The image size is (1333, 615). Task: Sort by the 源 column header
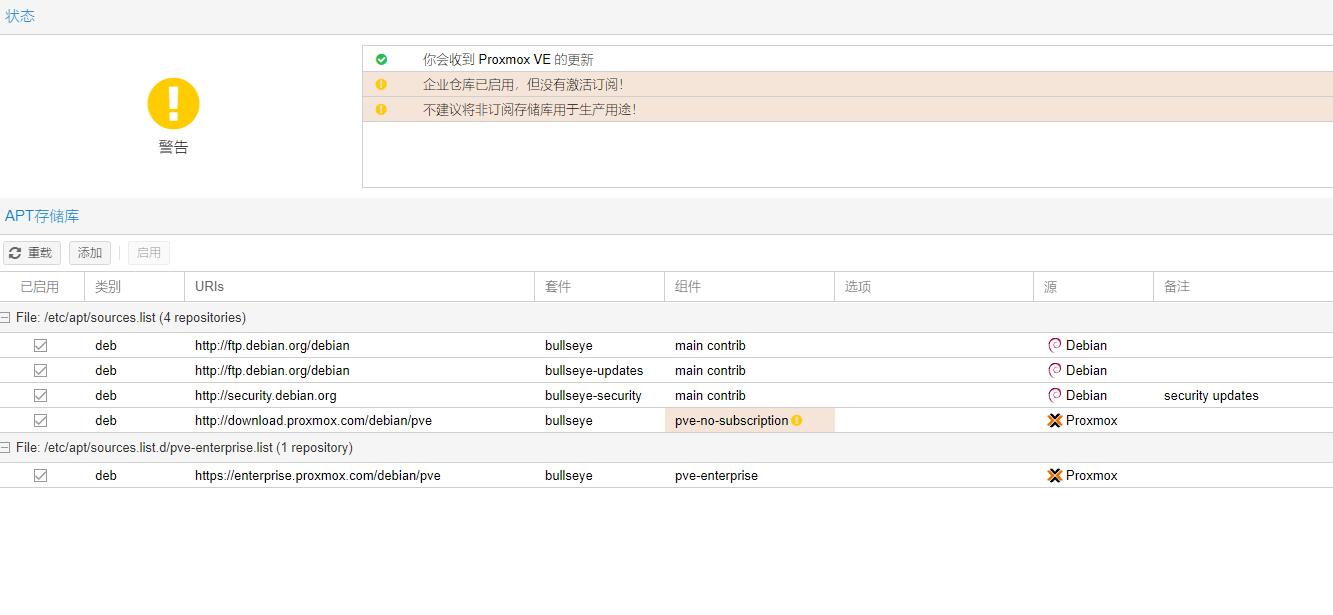(x=1093, y=287)
